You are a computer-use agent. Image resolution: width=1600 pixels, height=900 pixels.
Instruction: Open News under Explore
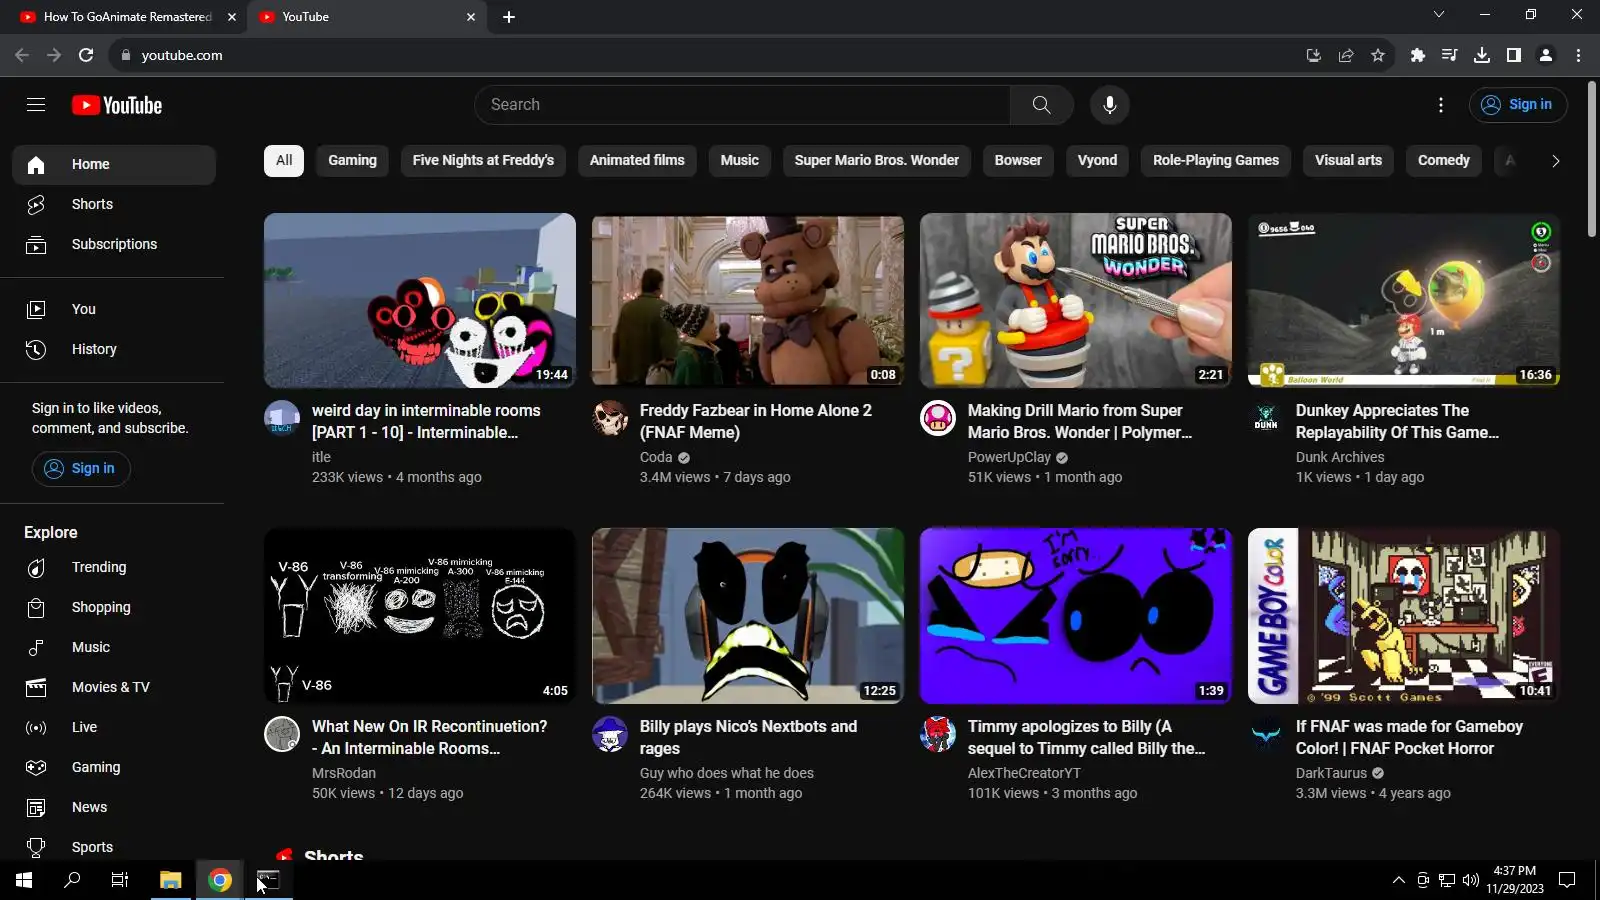coord(114,807)
